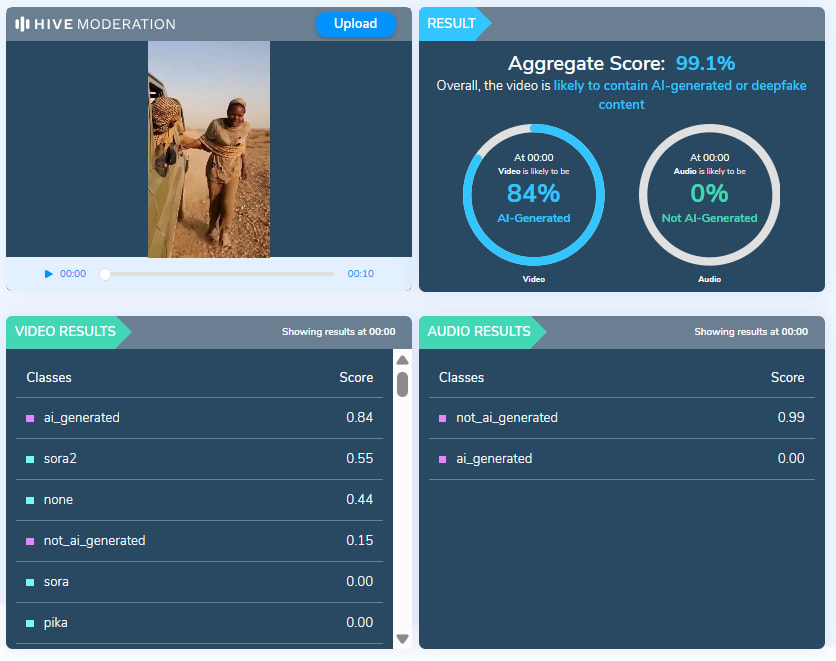Select the VIDEO RESULTS tab header
Viewport: 836px width, 661px height.
[x=66, y=332]
